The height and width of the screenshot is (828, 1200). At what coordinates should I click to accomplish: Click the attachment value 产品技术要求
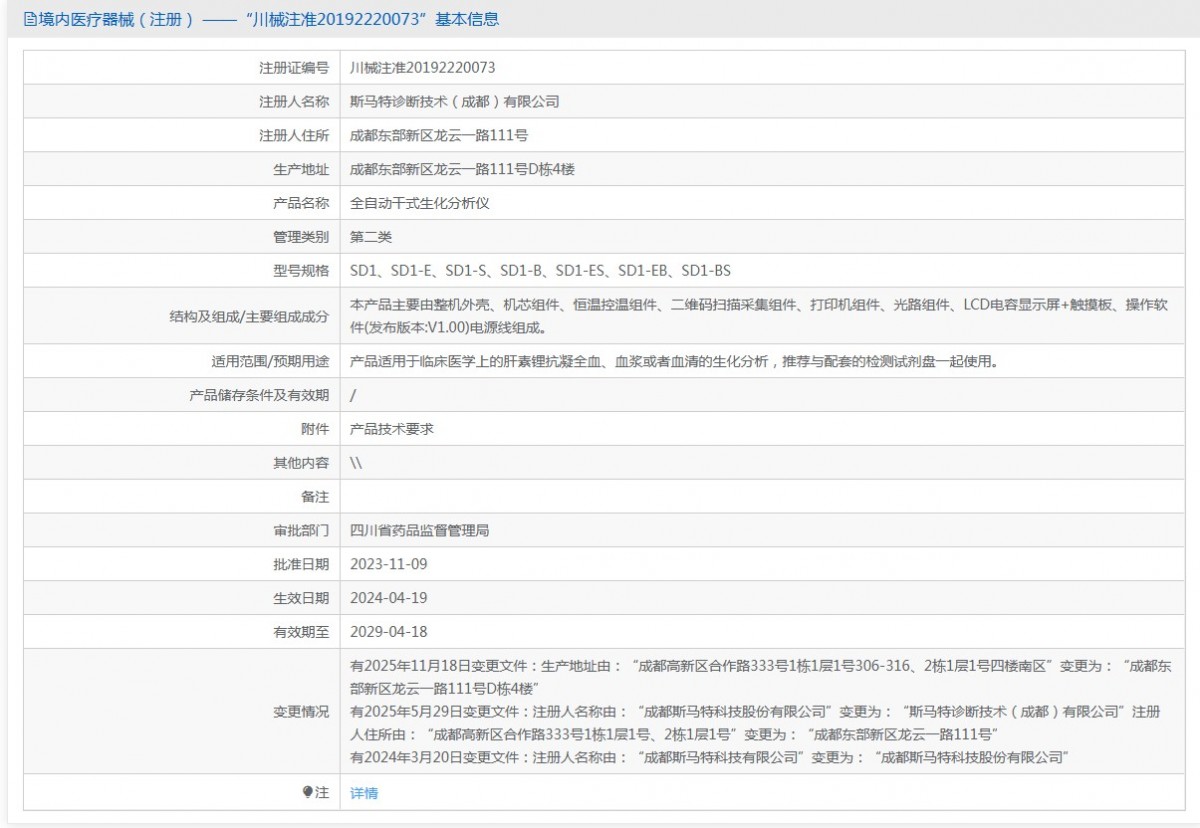392,429
